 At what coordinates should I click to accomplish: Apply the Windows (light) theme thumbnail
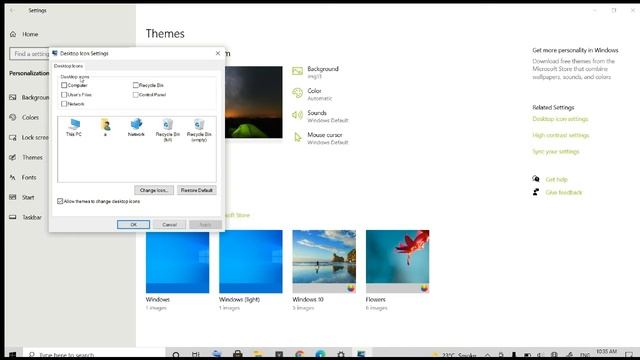tap(251, 262)
